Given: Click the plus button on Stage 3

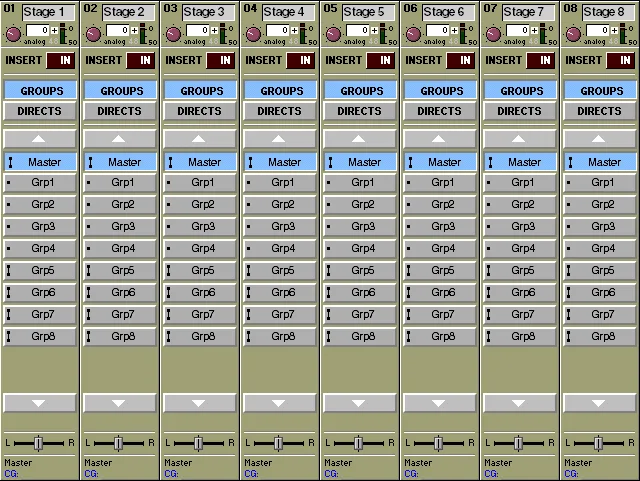Looking at the screenshot, I should (x=214, y=30).
